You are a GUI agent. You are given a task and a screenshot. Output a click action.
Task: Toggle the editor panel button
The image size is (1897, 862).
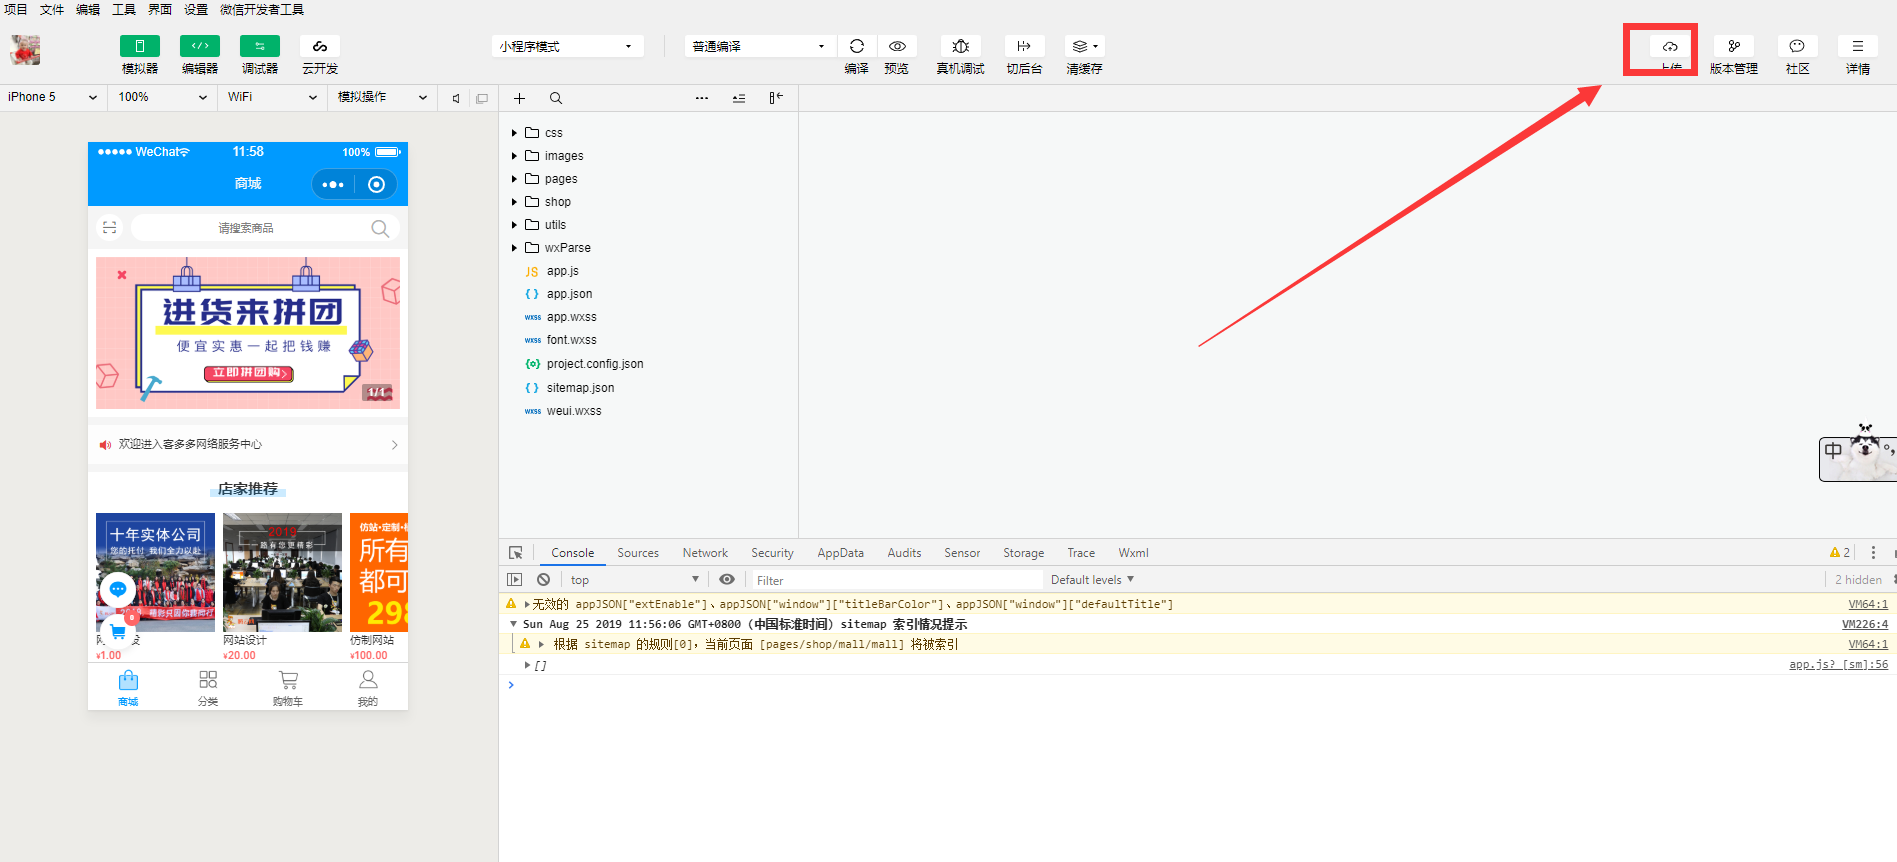[x=200, y=46]
